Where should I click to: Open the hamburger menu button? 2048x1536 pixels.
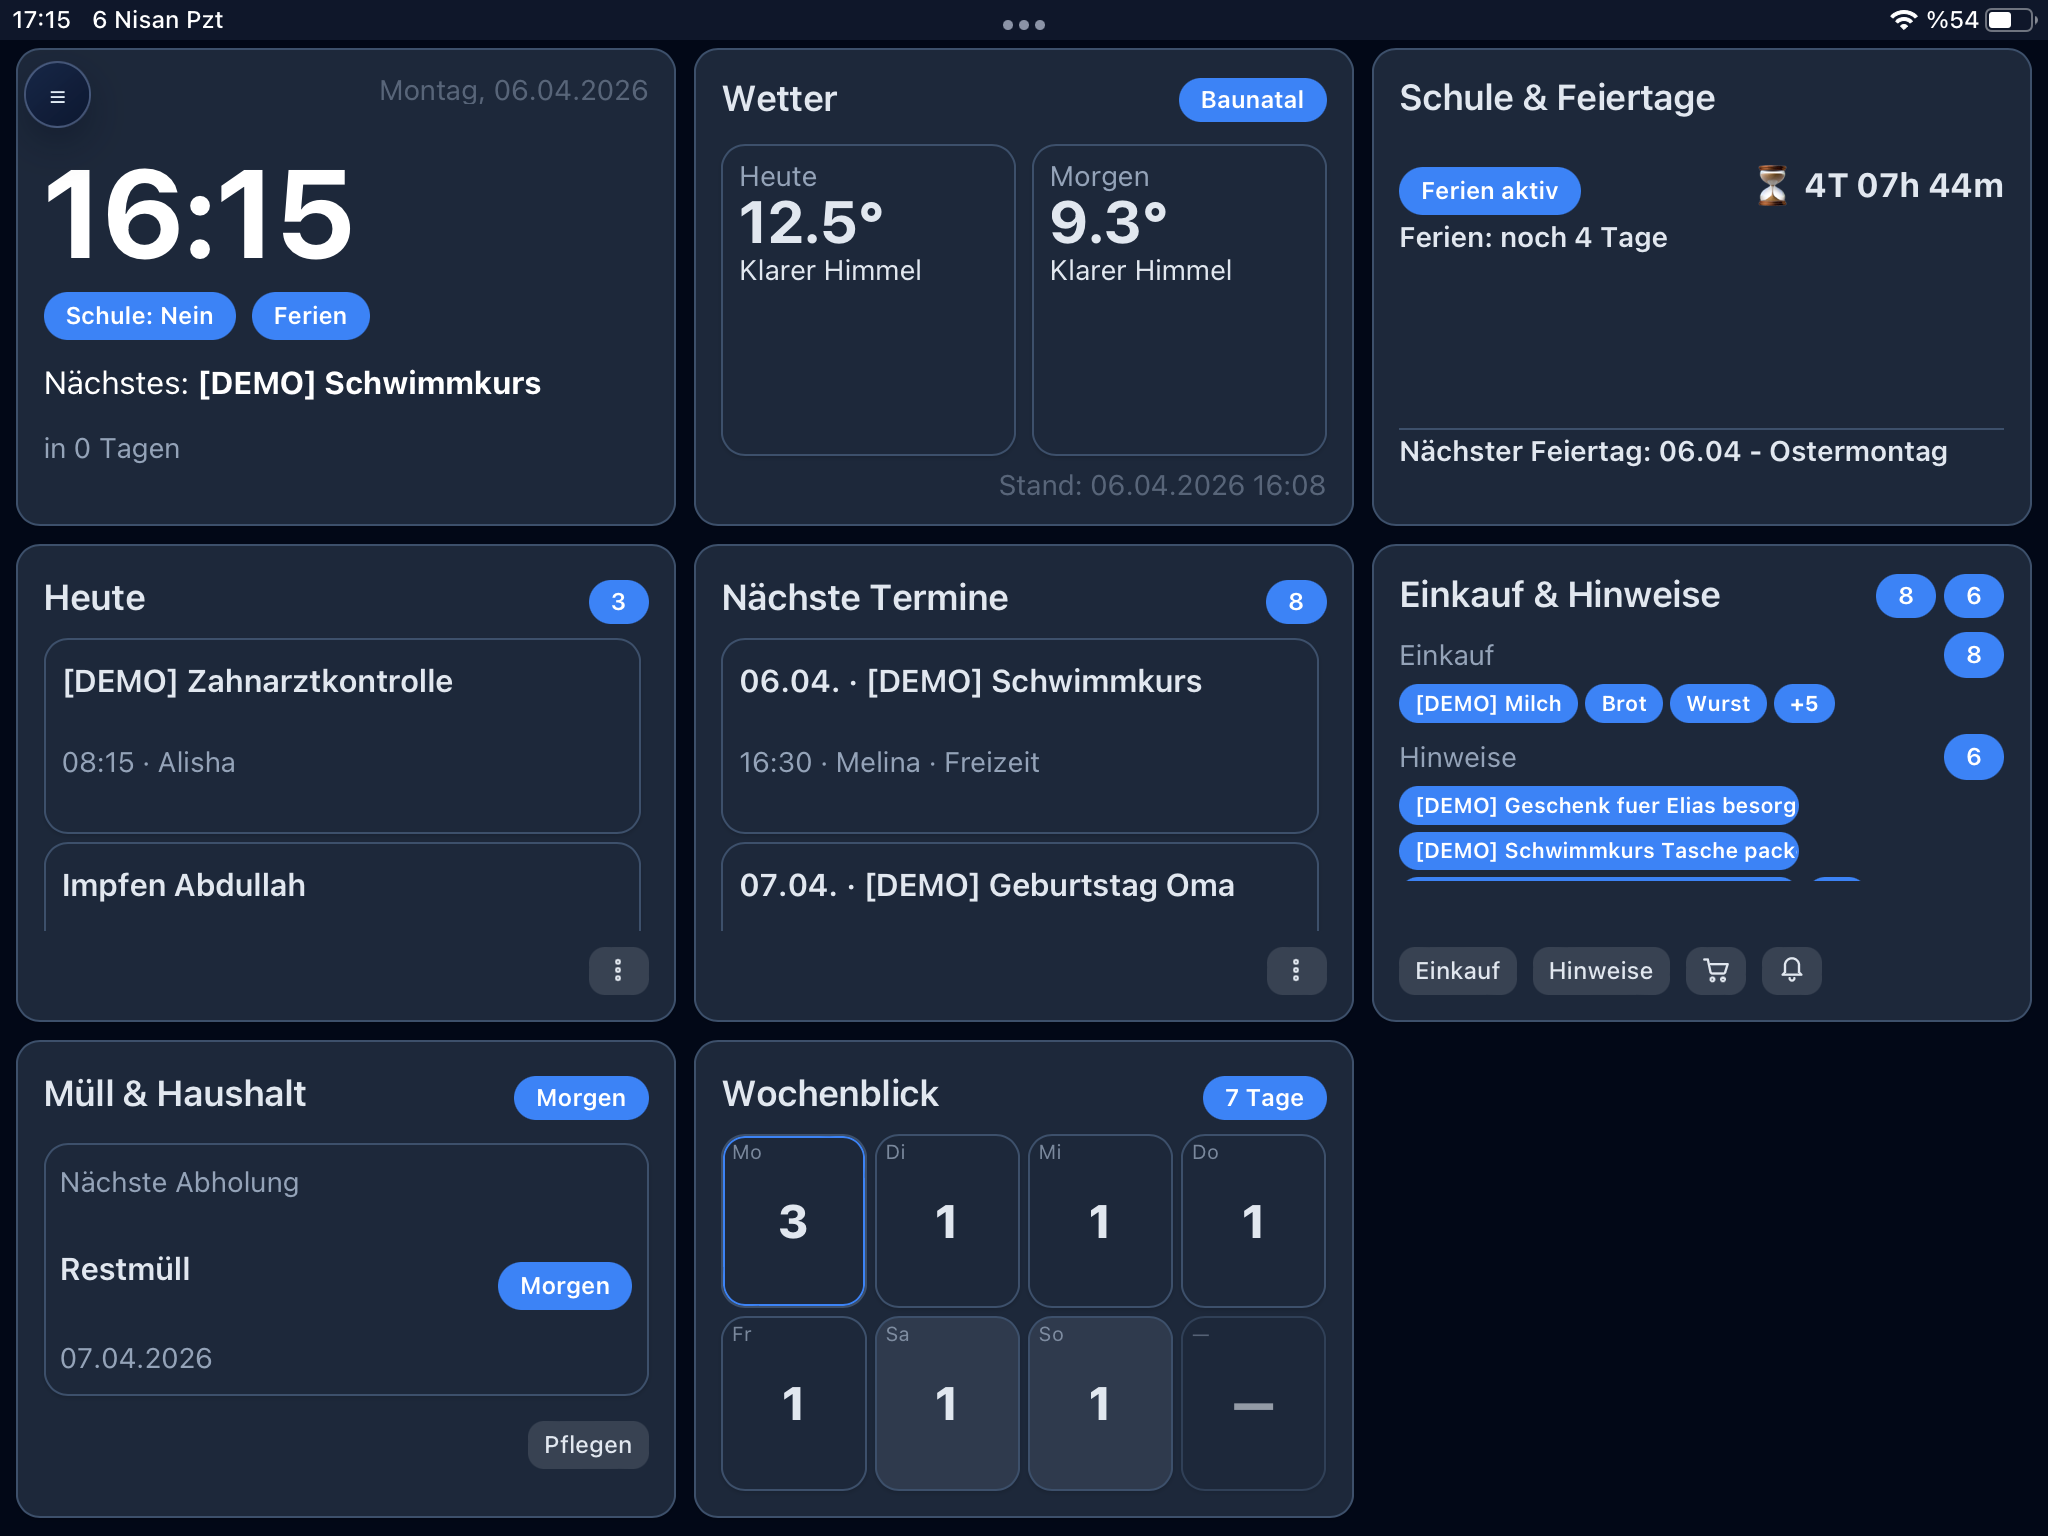(x=58, y=96)
